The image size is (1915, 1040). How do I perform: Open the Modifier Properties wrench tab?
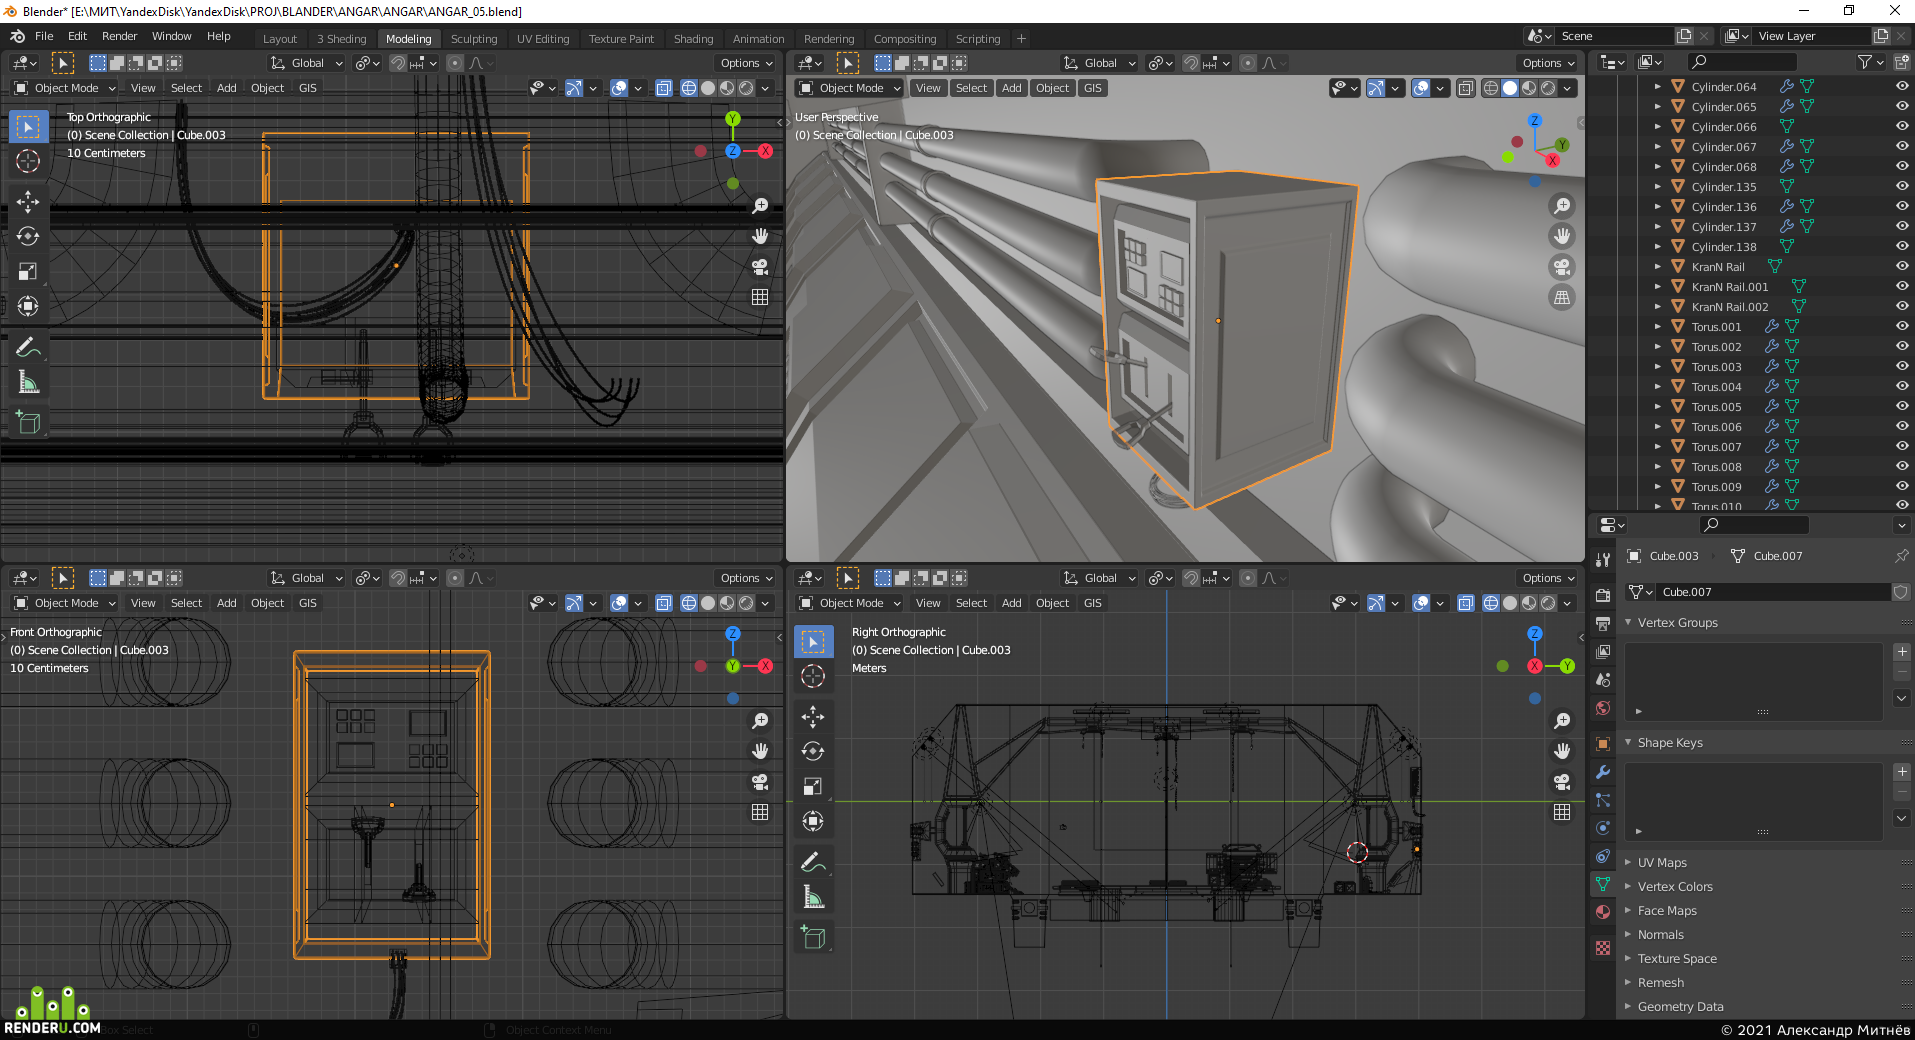1603,772
